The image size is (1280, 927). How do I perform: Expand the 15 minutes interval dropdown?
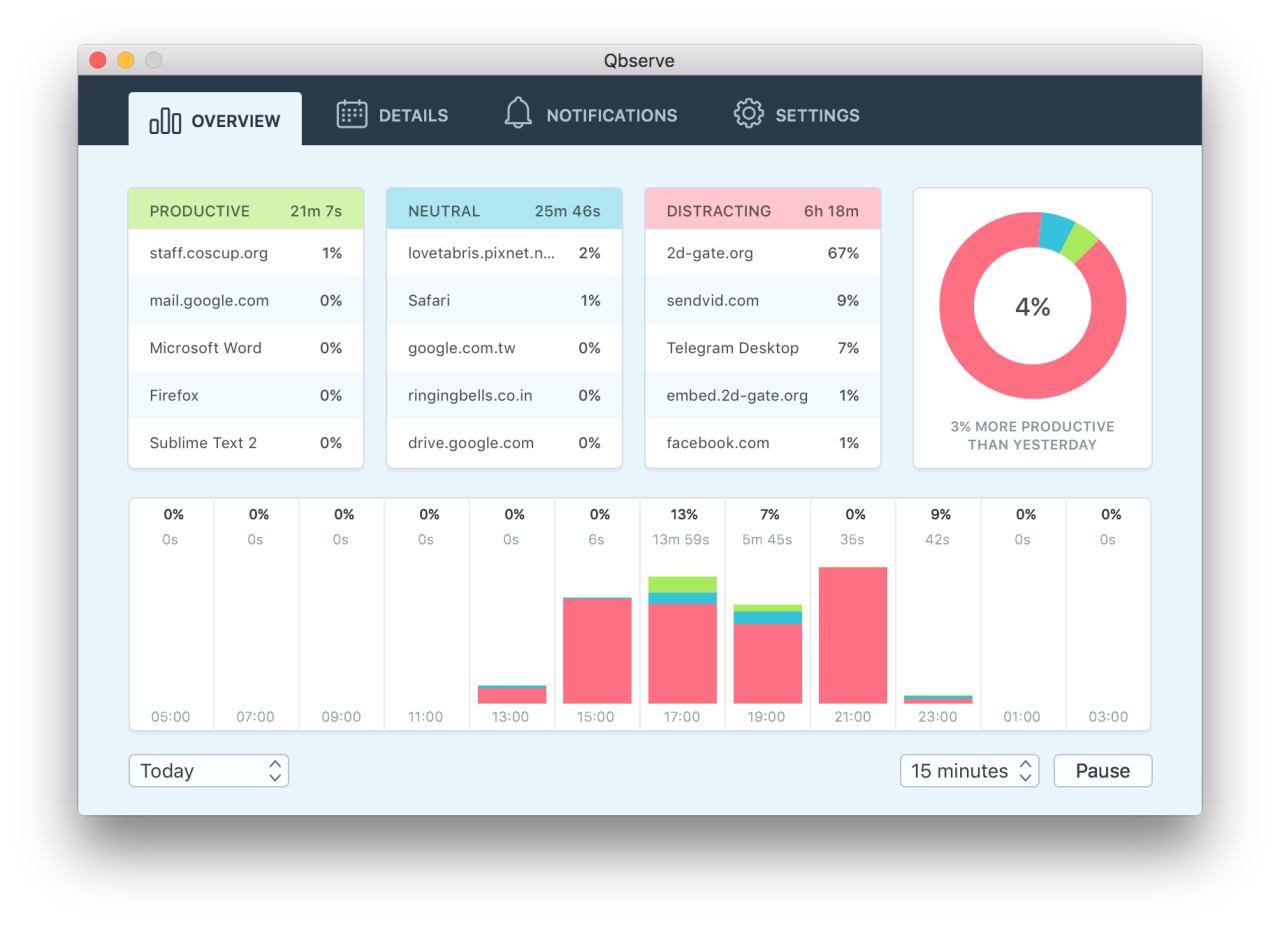pos(969,771)
